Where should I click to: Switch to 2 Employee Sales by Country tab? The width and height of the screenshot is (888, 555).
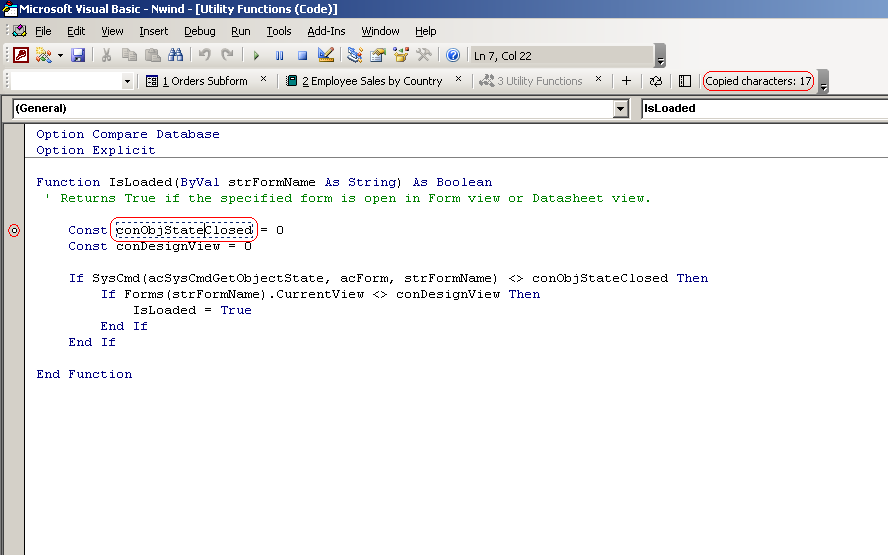click(364, 81)
